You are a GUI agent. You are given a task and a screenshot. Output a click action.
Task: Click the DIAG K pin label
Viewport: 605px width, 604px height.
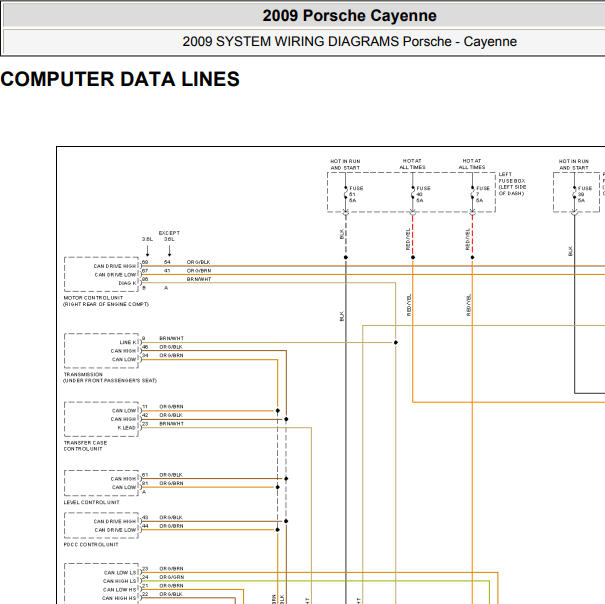(127, 283)
